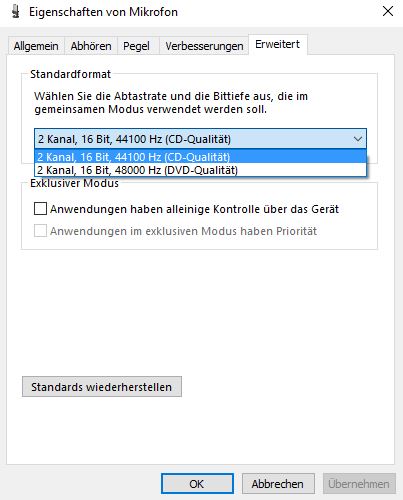Cancel using the Abbrechen button
Screen dimensions: 403x500
click(278, 484)
